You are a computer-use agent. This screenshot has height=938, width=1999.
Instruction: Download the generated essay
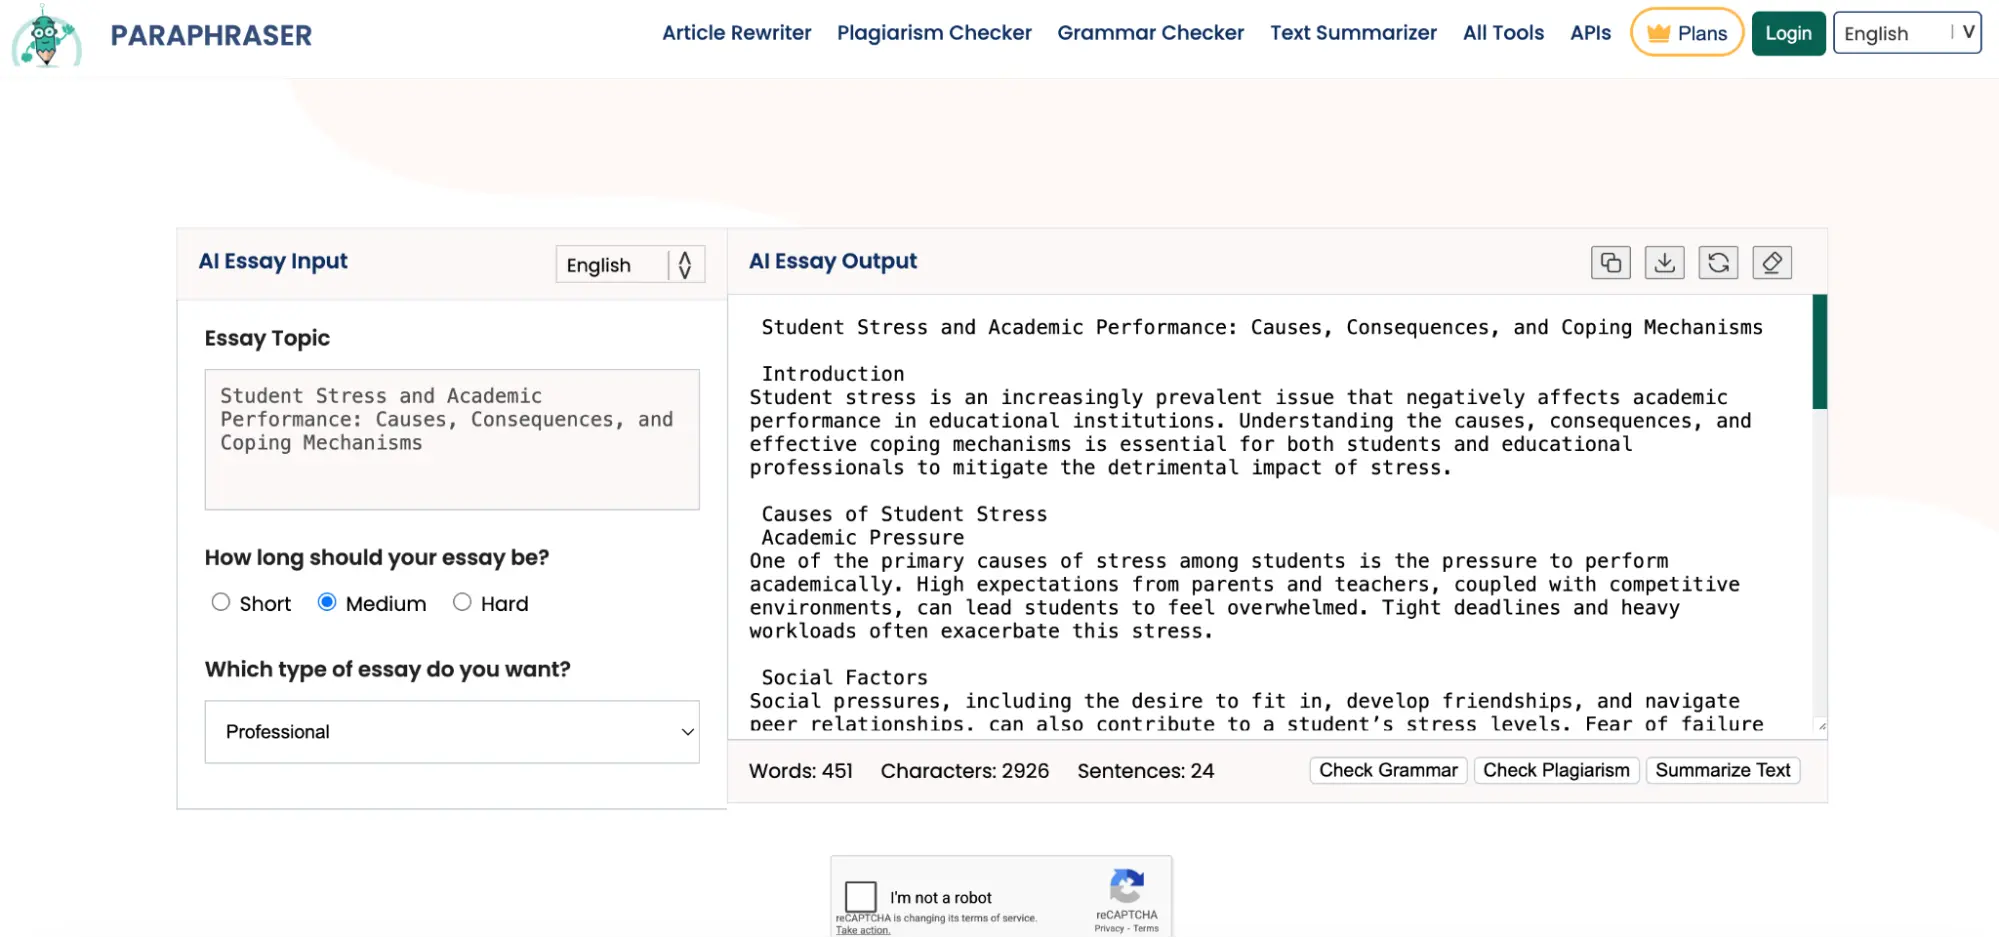(1664, 263)
